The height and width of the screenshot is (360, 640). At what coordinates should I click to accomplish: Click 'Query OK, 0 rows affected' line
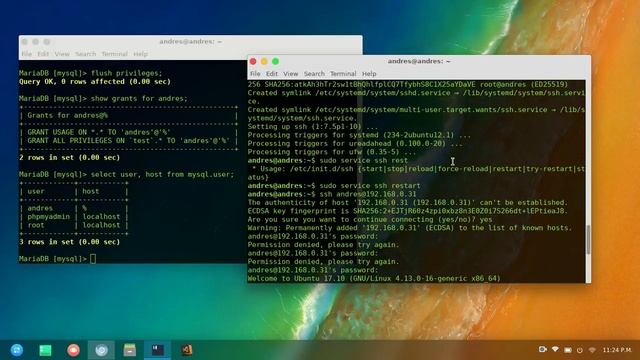click(95, 82)
